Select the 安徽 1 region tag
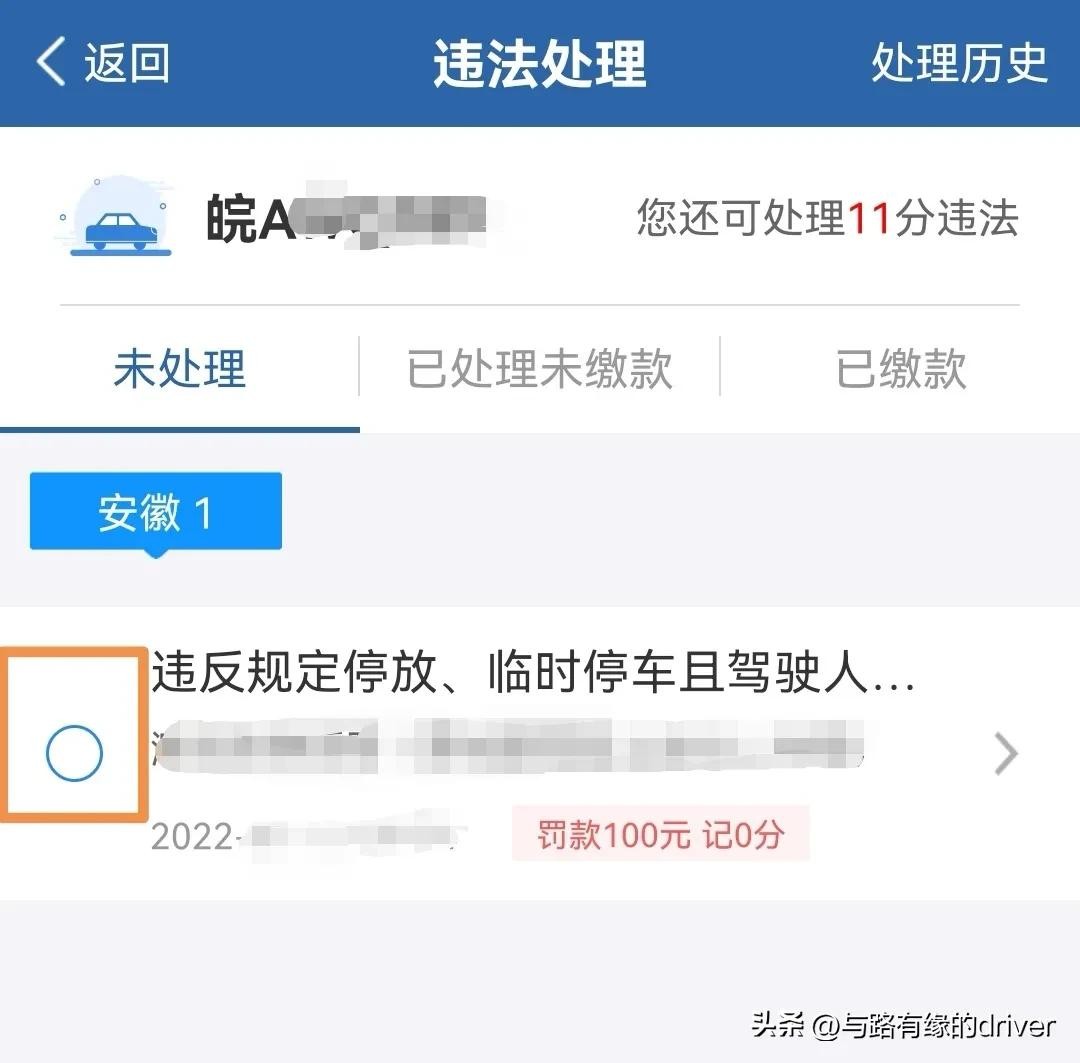The height and width of the screenshot is (1063, 1080). coord(156,512)
